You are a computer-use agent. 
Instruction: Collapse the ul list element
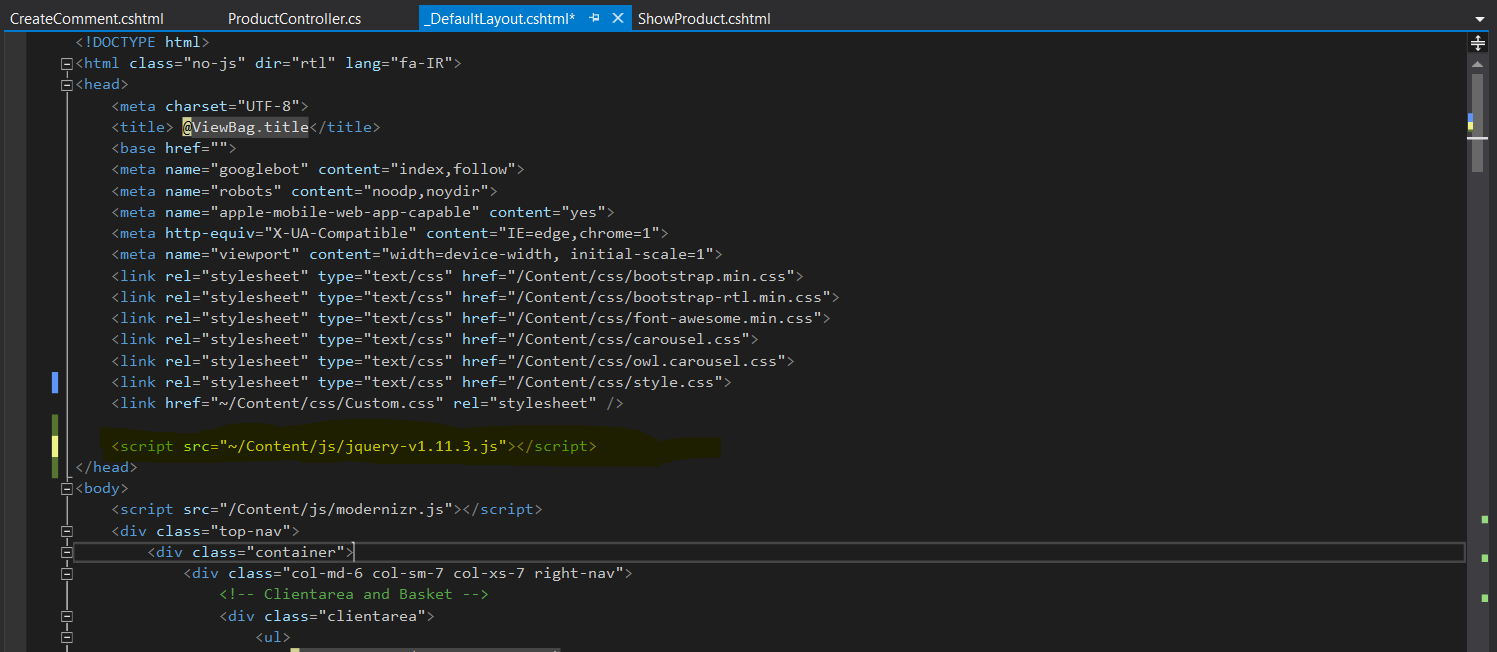pyautogui.click(x=67, y=638)
